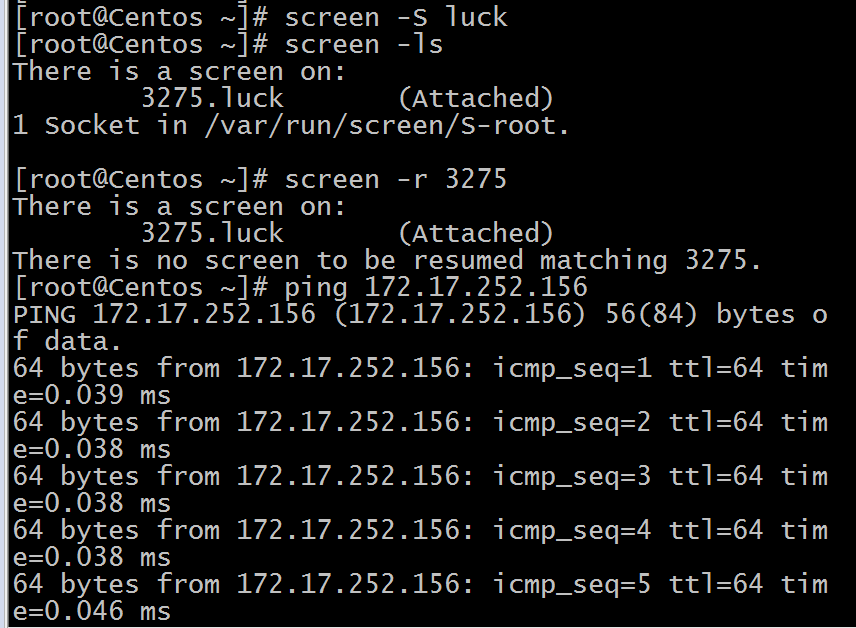Click the first '(Attached)' status text
This screenshot has height=628, width=856.
[475, 98]
